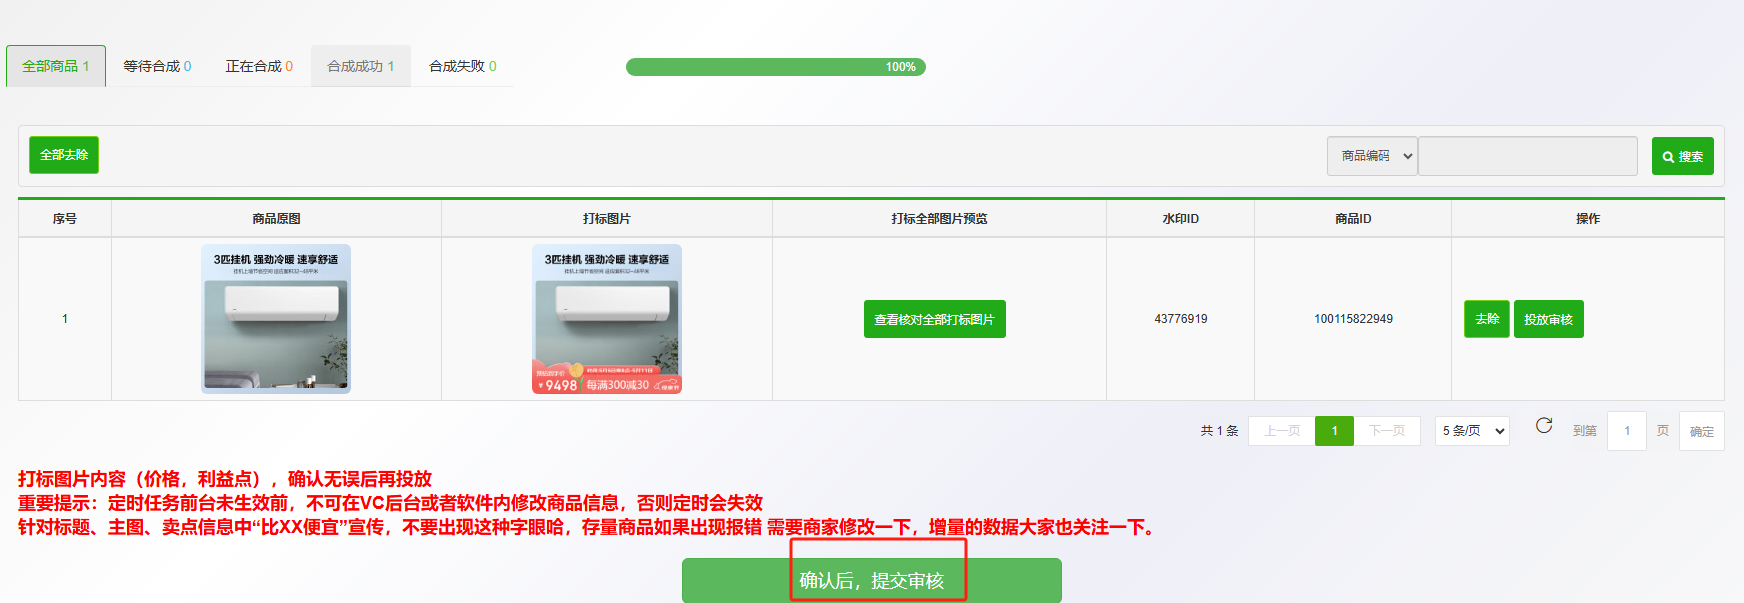Open the watermarked product image thumbnail
The width and height of the screenshot is (1744, 603).
pos(607,319)
